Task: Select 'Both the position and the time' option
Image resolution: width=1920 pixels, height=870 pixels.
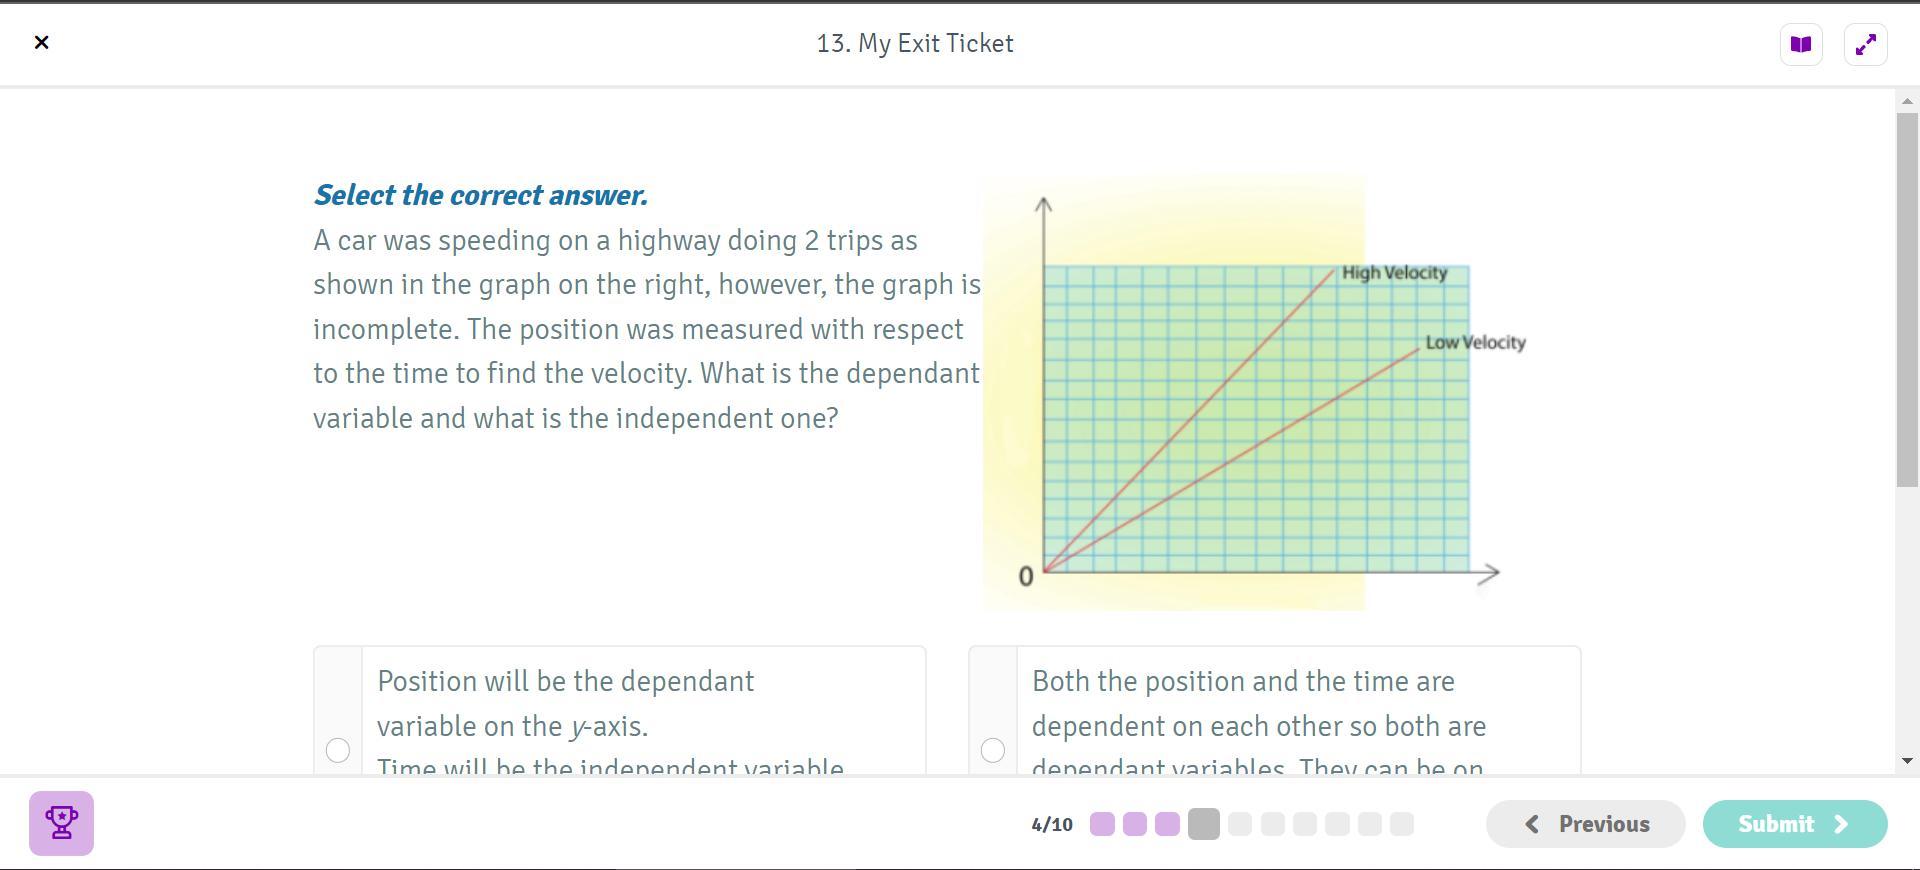Action: coord(993,750)
